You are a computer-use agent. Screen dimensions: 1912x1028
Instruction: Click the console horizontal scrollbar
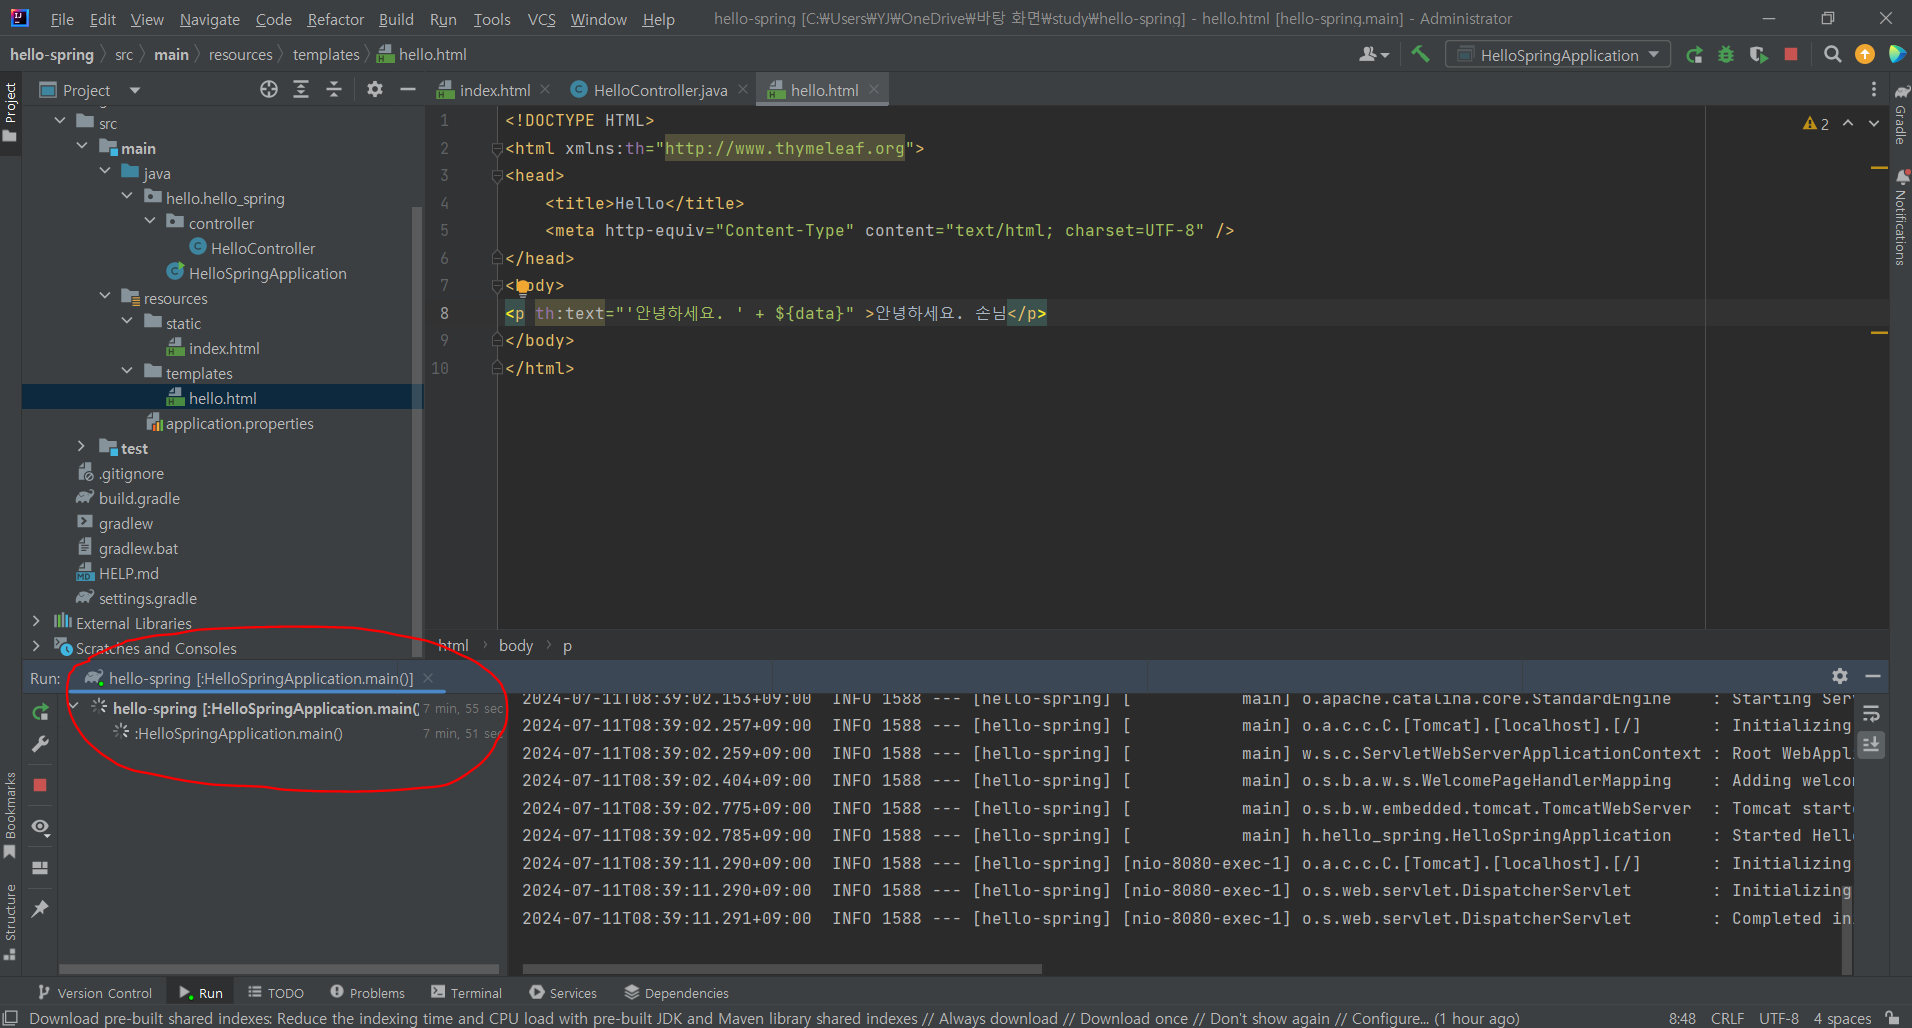coord(781,969)
